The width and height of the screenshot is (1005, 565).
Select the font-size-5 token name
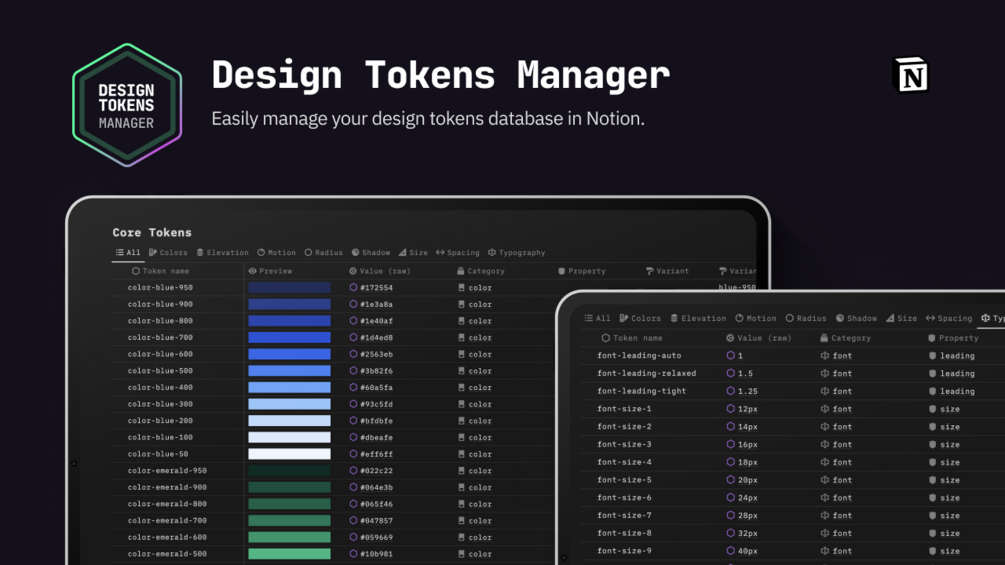coord(624,480)
